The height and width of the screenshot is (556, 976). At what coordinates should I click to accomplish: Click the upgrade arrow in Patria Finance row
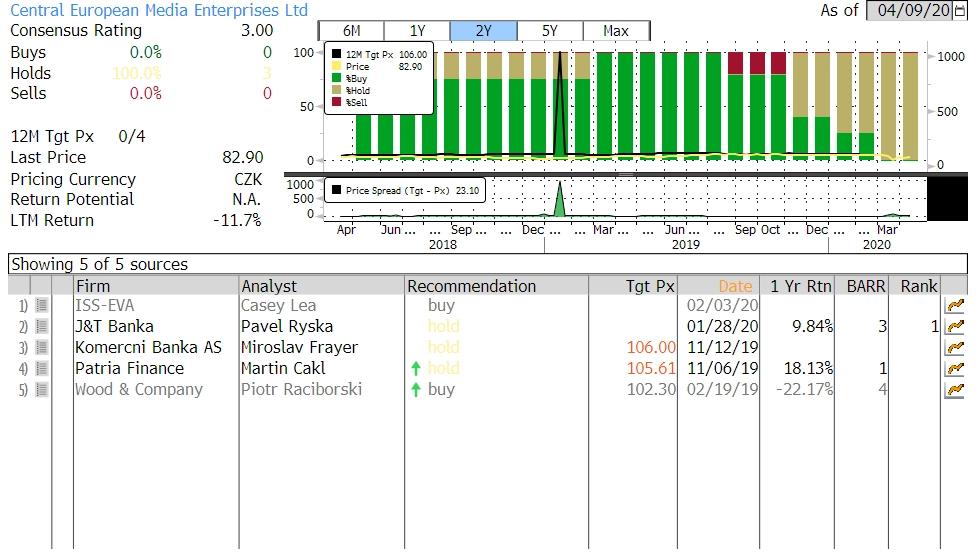tap(416, 369)
